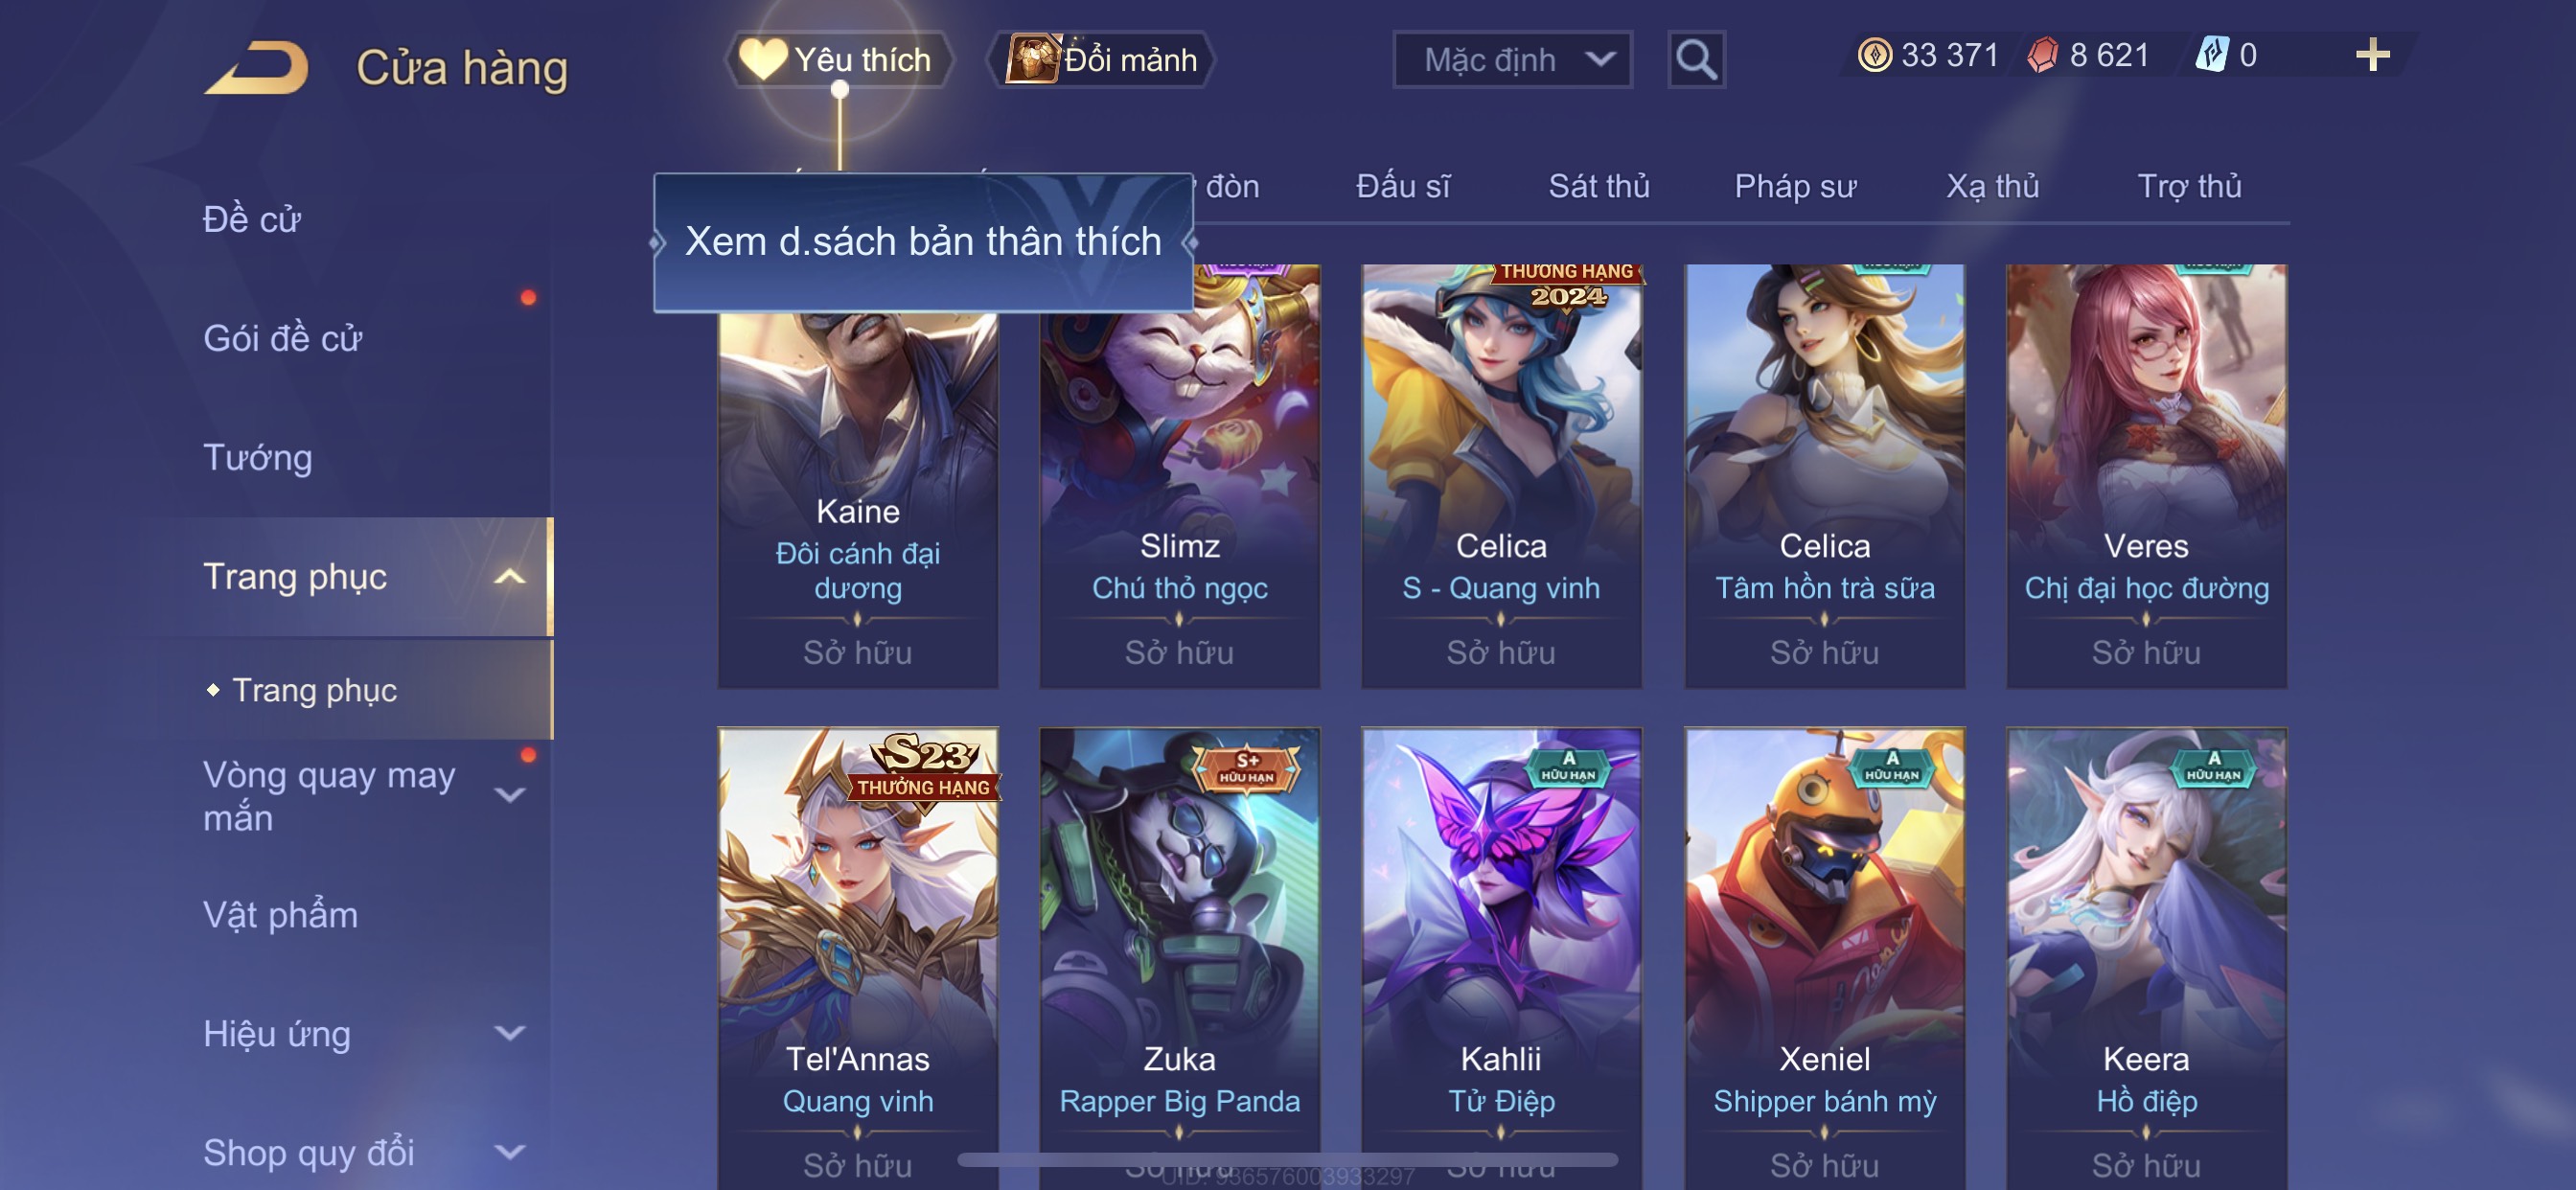
Task: Expand the Hiệu ứng sidebar section
Action: (510, 1033)
